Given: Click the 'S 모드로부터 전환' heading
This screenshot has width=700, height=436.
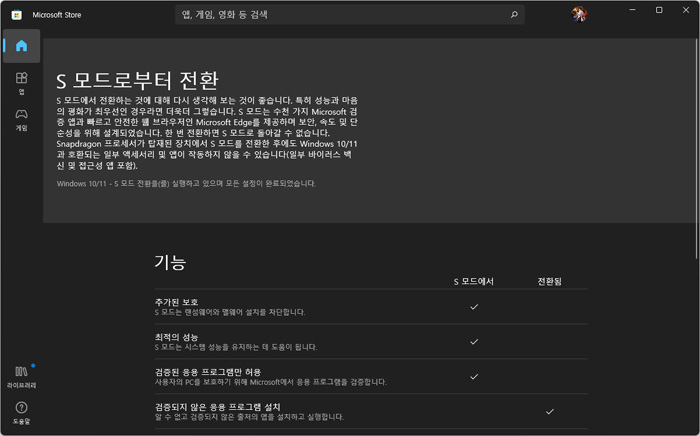Looking at the screenshot, I should 138,80.
